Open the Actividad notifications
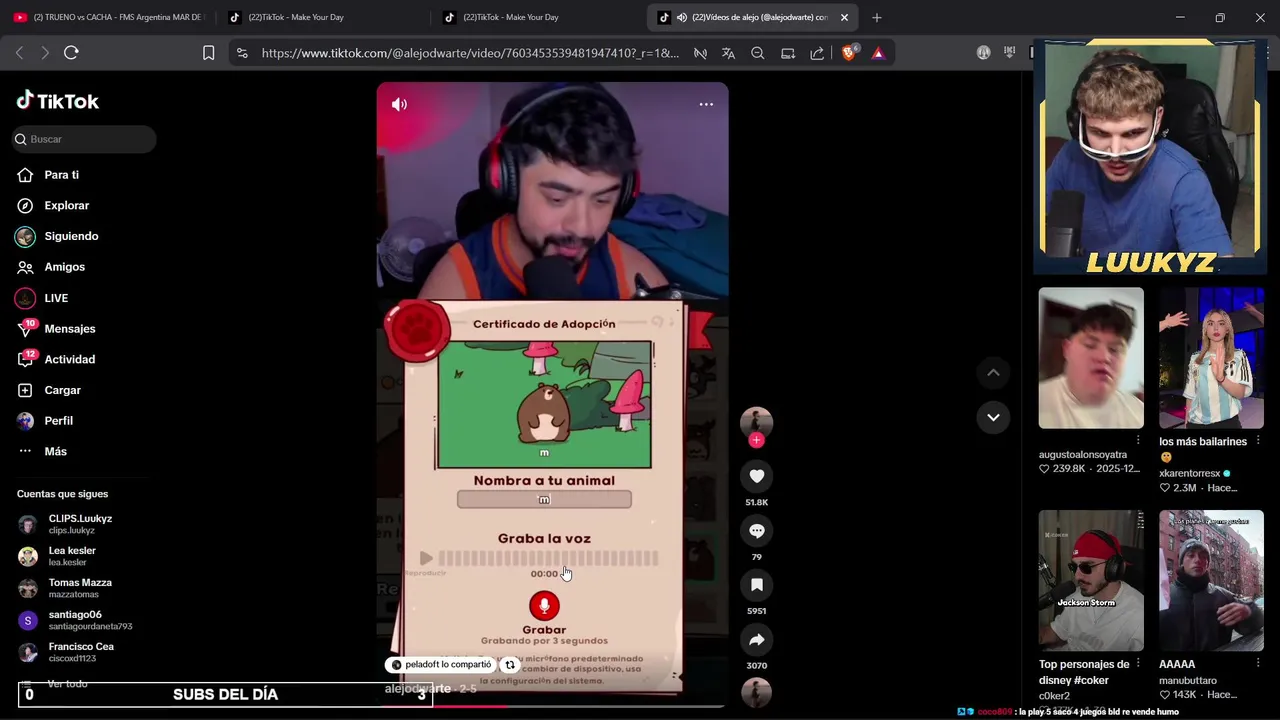 (69, 359)
